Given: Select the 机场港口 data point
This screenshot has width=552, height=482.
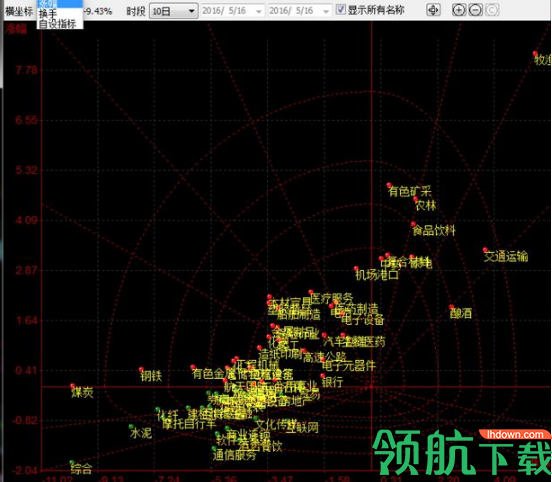Looking at the screenshot, I should coord(356,269).
